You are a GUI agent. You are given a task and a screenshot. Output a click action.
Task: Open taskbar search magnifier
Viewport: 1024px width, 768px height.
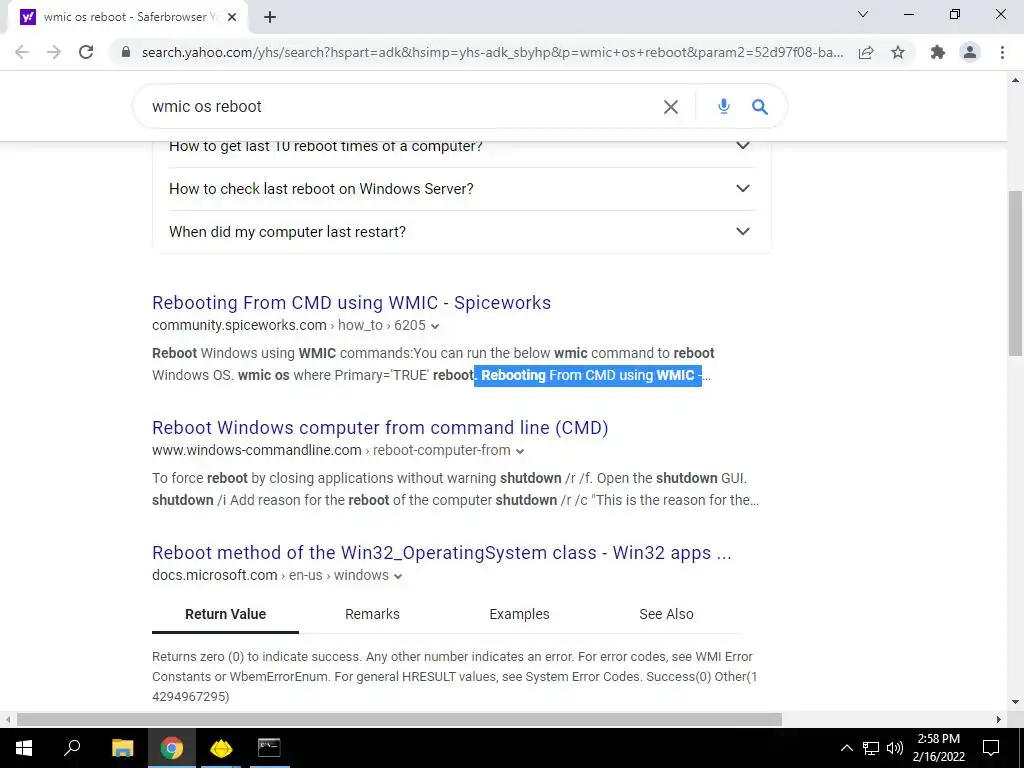[72, 748]
